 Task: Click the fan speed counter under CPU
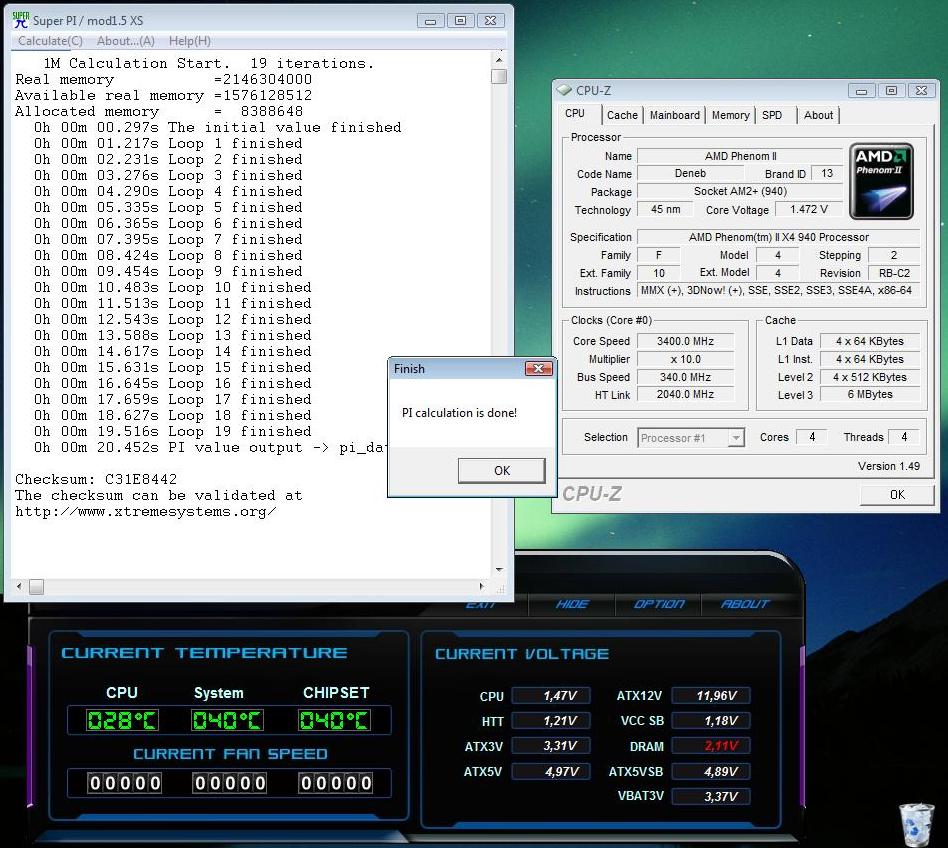[125, 783]
